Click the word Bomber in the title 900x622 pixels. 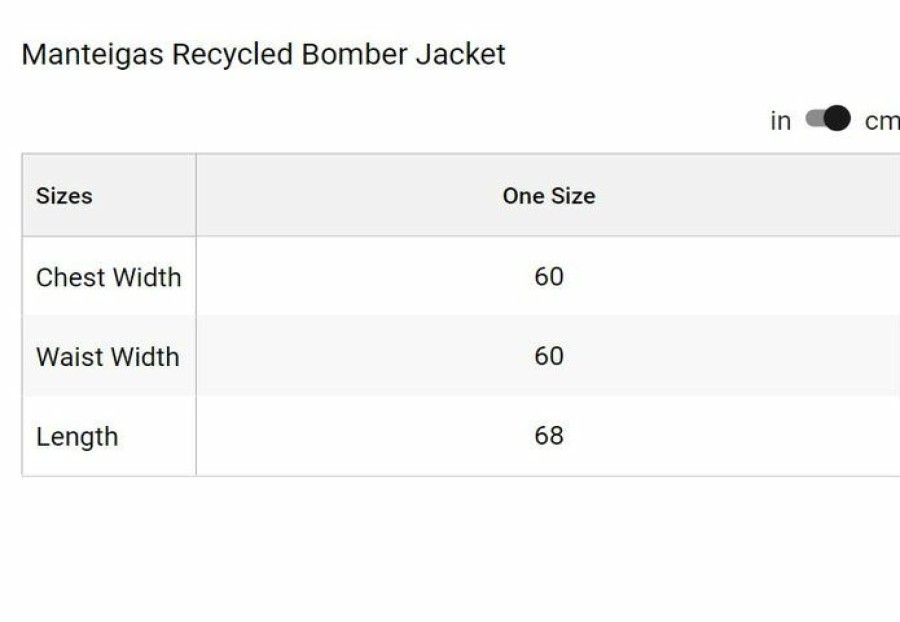coord(354,55)
